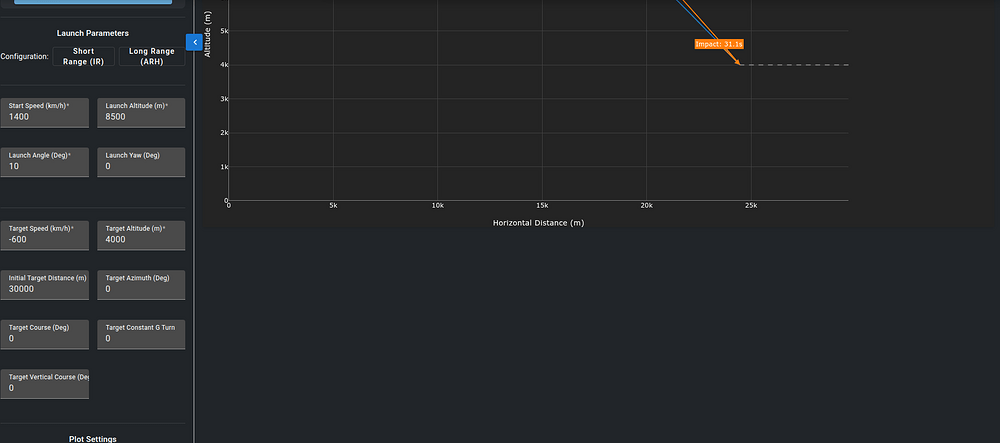Collapse the sidebar with the blue chevron
This screenshot has height=443, width=1000.
point(195,42)
